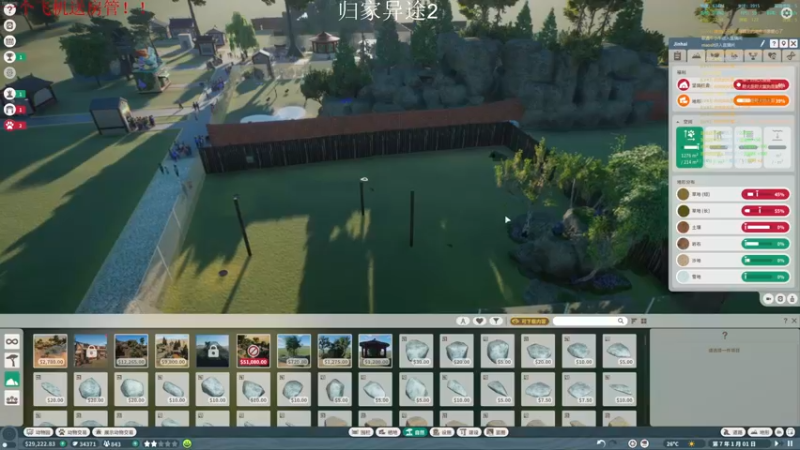The image size is (800, 450).
Task: Open the Terrain tool button
Action: [x=760, y=432]
